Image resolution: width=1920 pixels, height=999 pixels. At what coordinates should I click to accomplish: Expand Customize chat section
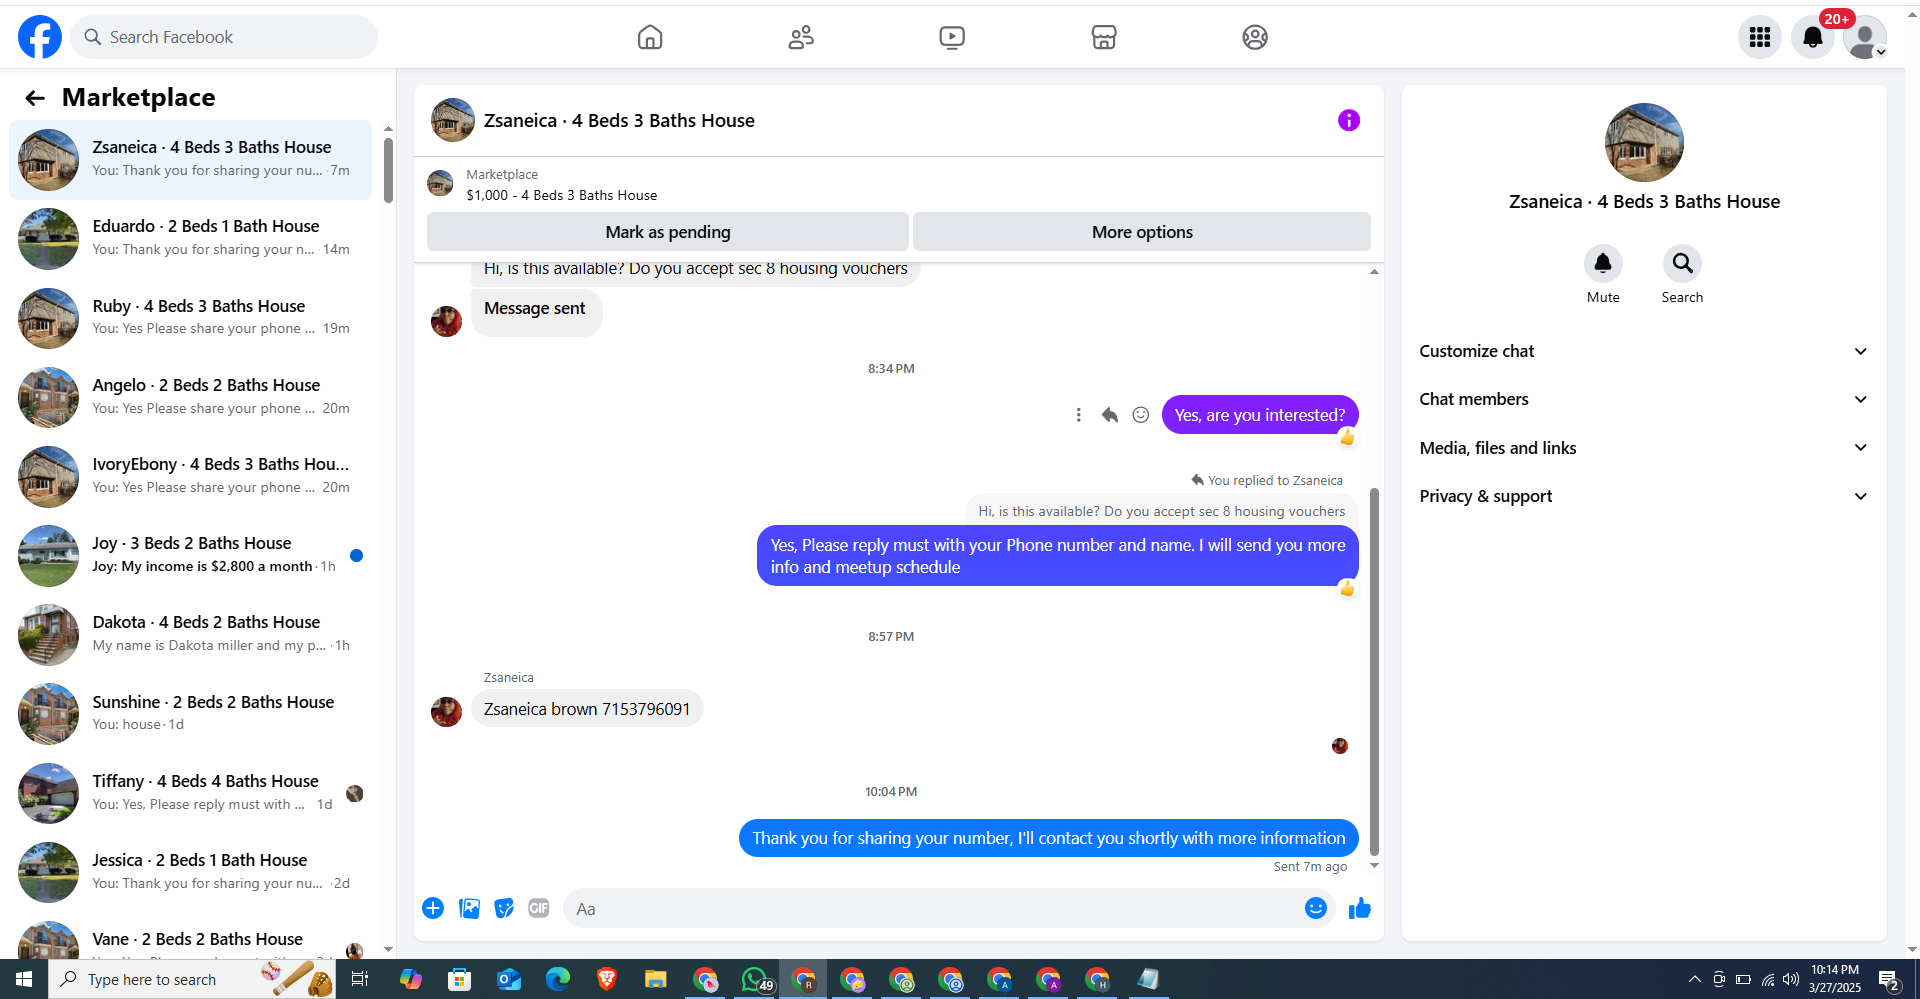[x=1644, y=351]
